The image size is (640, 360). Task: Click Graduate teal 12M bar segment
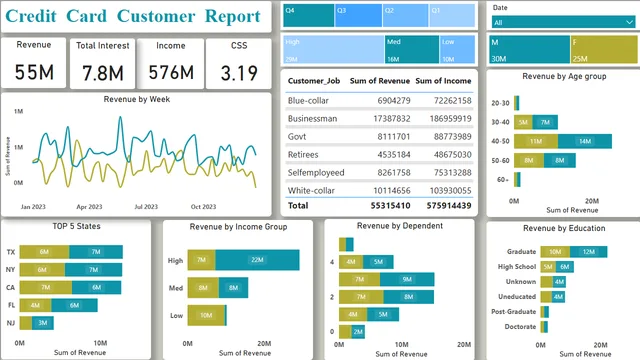point(589,251)
